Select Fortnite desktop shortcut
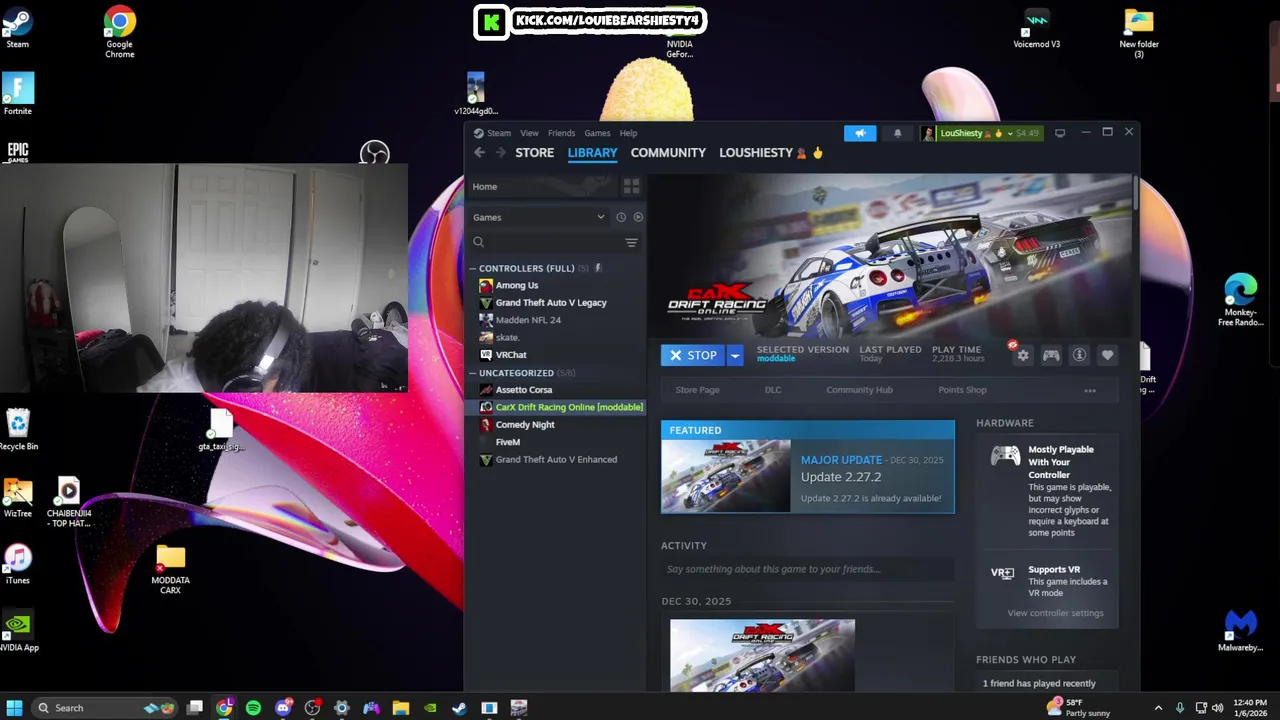 coord(18,94)
